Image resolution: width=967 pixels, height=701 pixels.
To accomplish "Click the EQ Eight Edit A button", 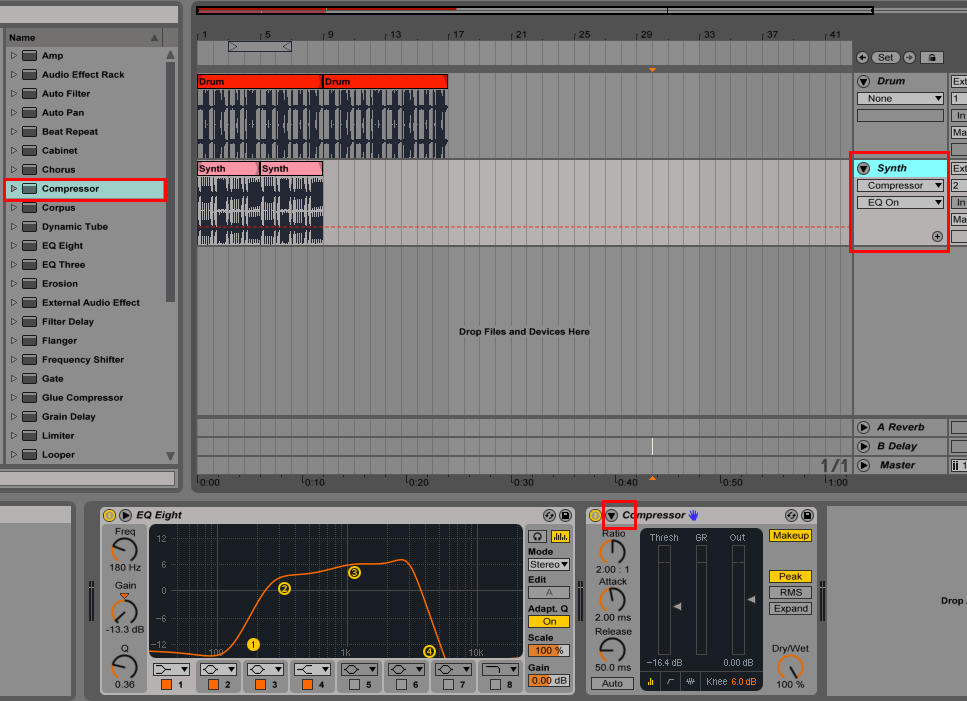I will tap(549, 592).
